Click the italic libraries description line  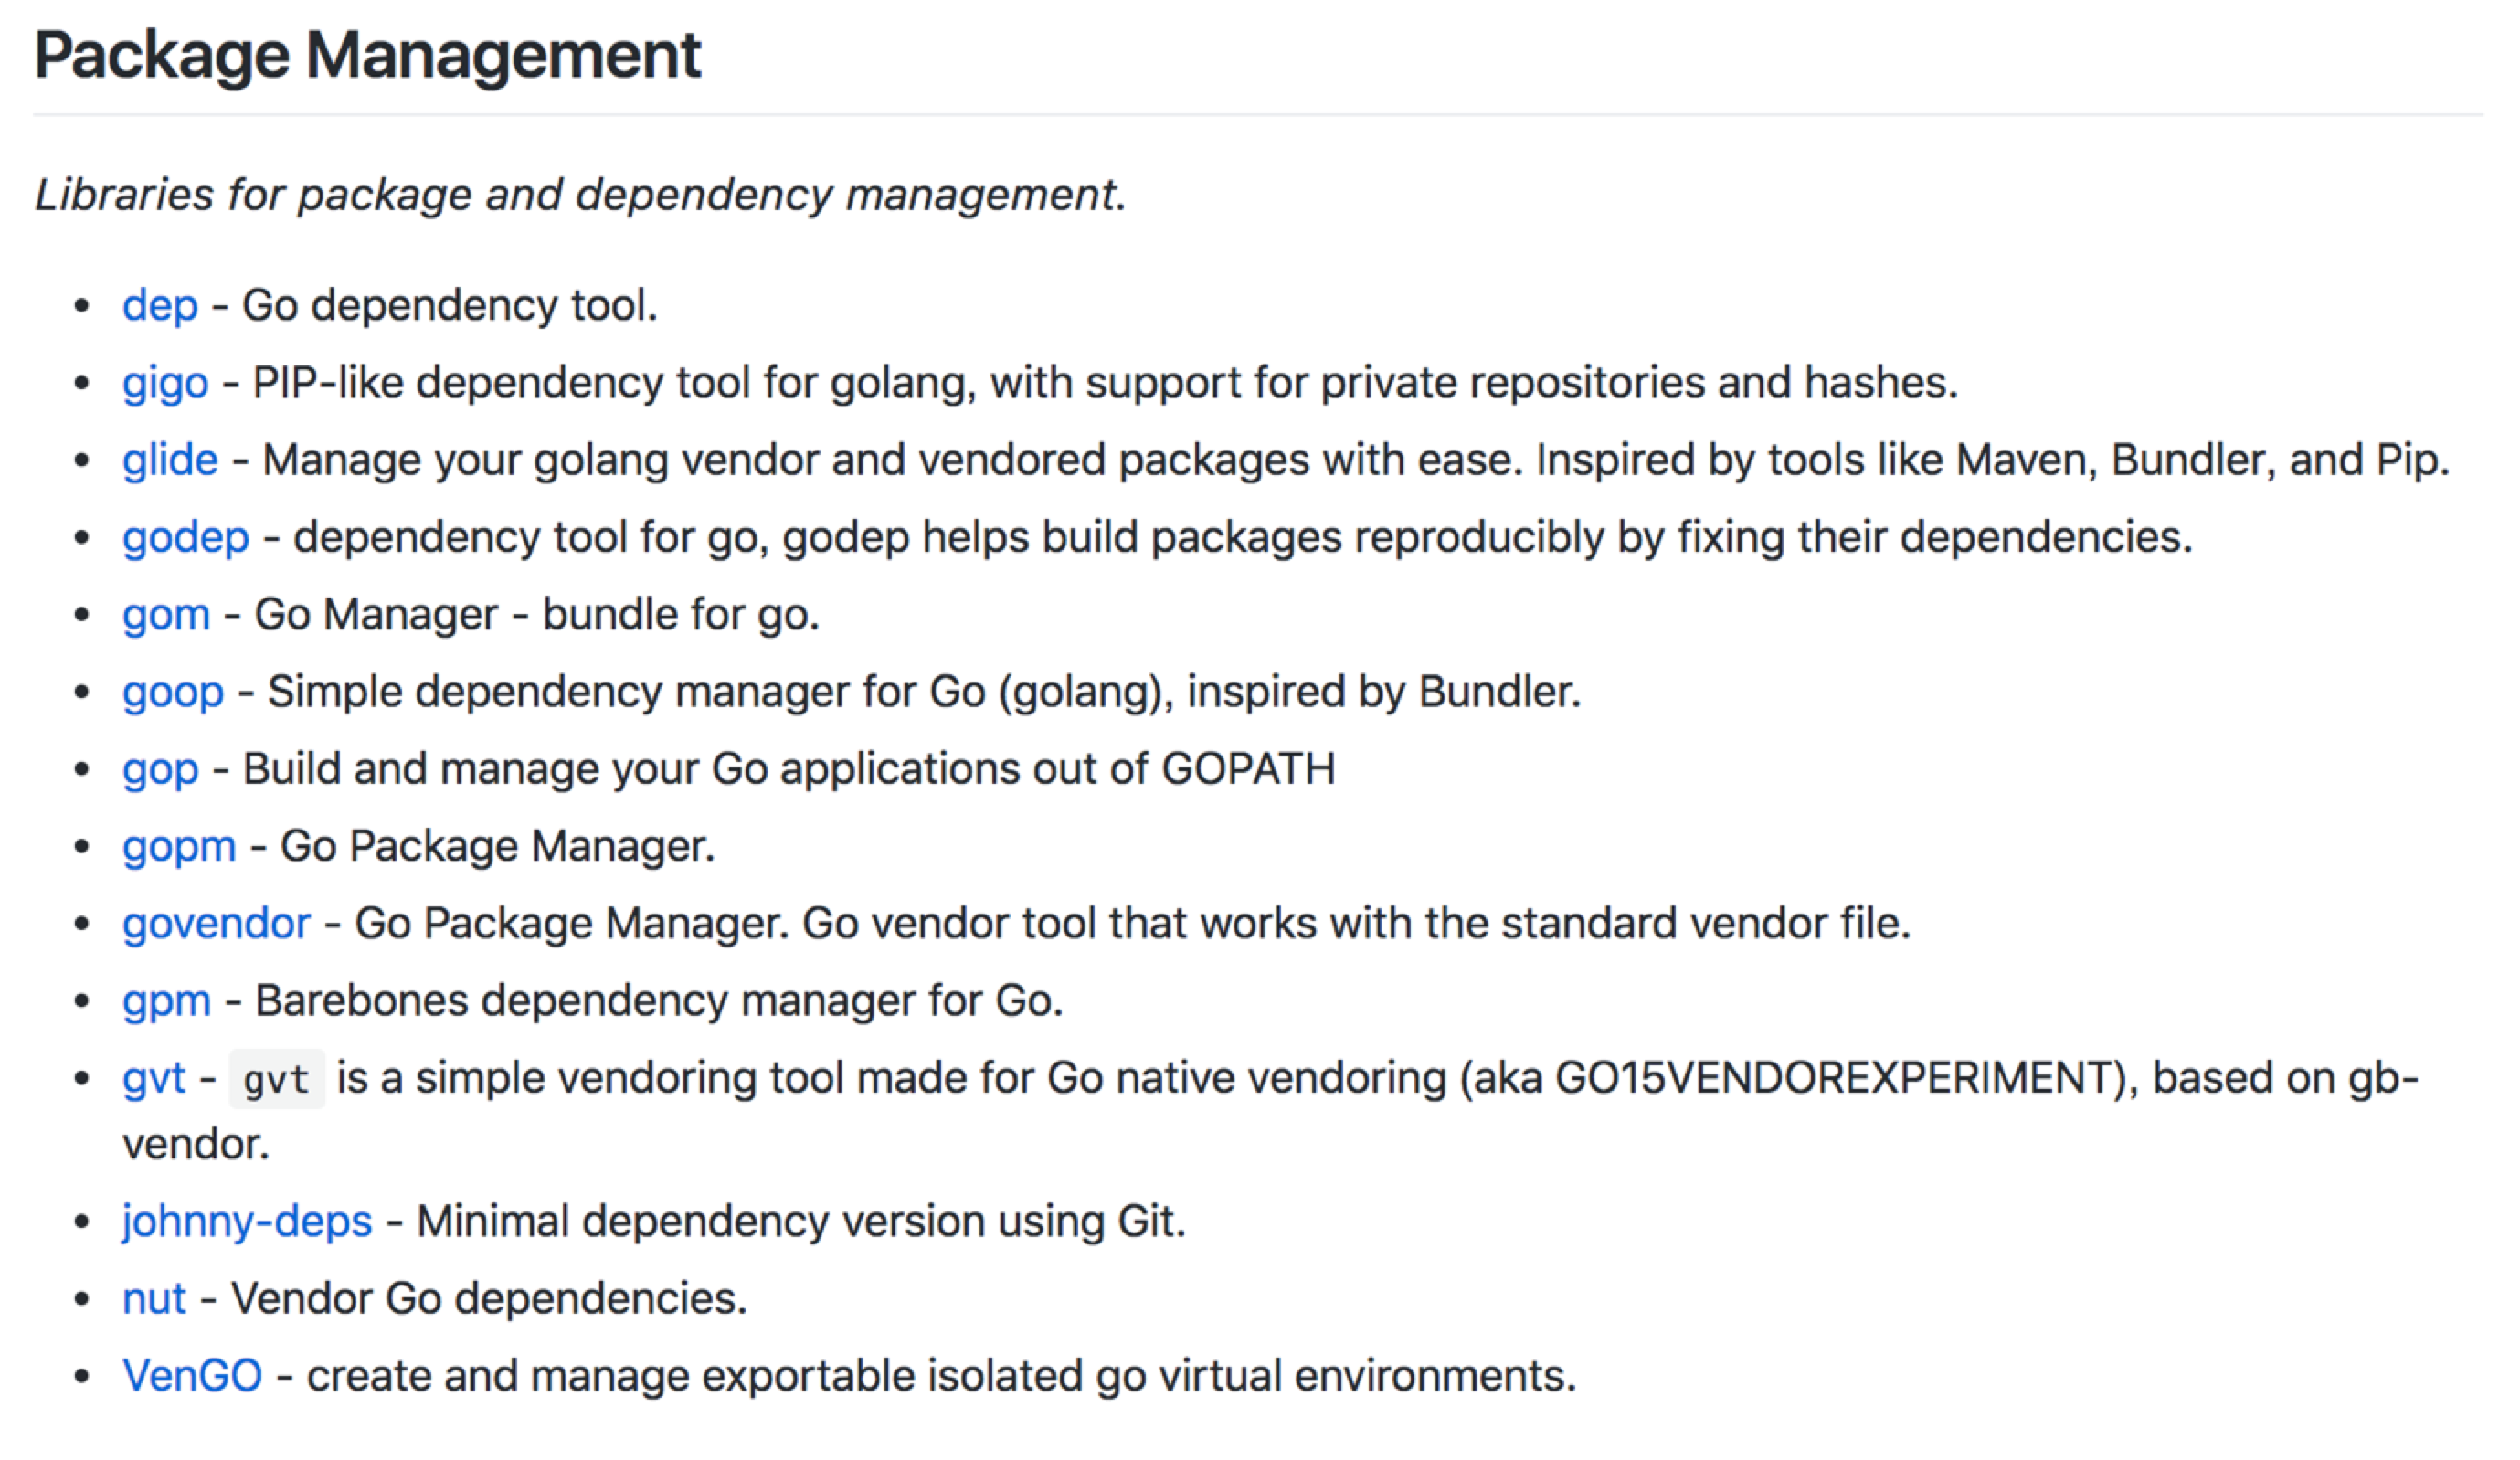click(580, 194)
